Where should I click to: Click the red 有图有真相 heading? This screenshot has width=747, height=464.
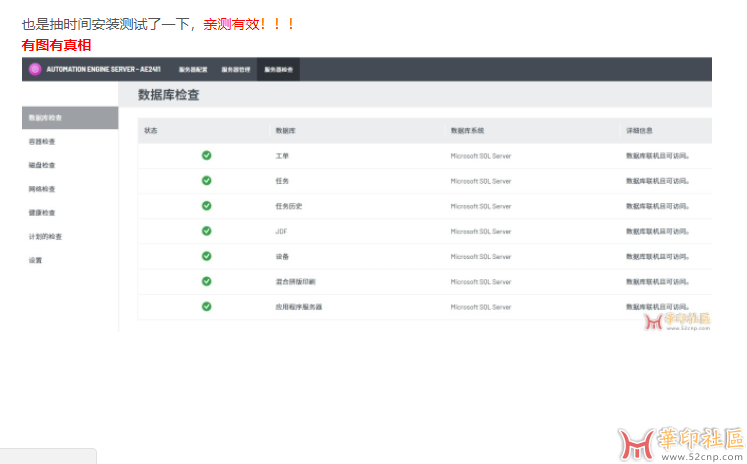56,45
